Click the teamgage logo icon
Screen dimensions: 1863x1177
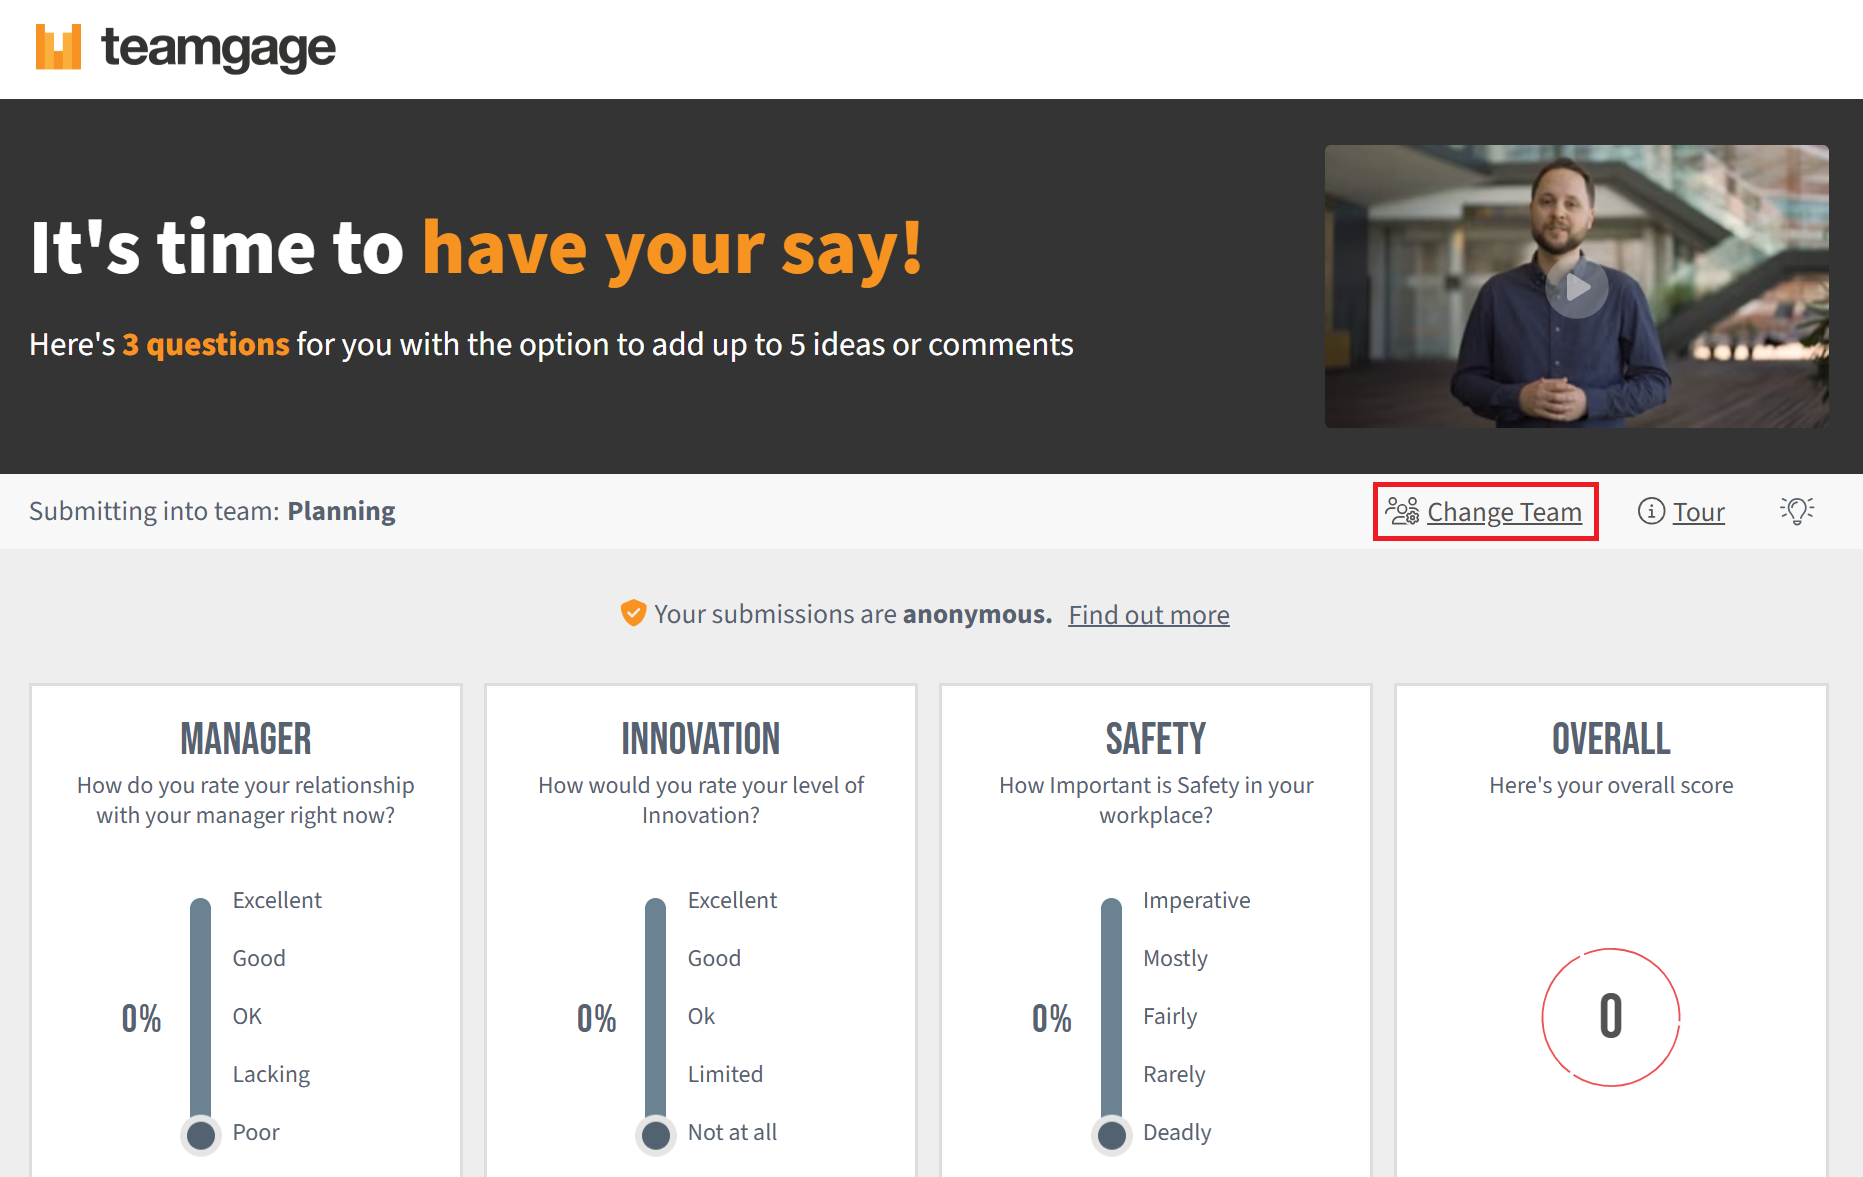58,47
